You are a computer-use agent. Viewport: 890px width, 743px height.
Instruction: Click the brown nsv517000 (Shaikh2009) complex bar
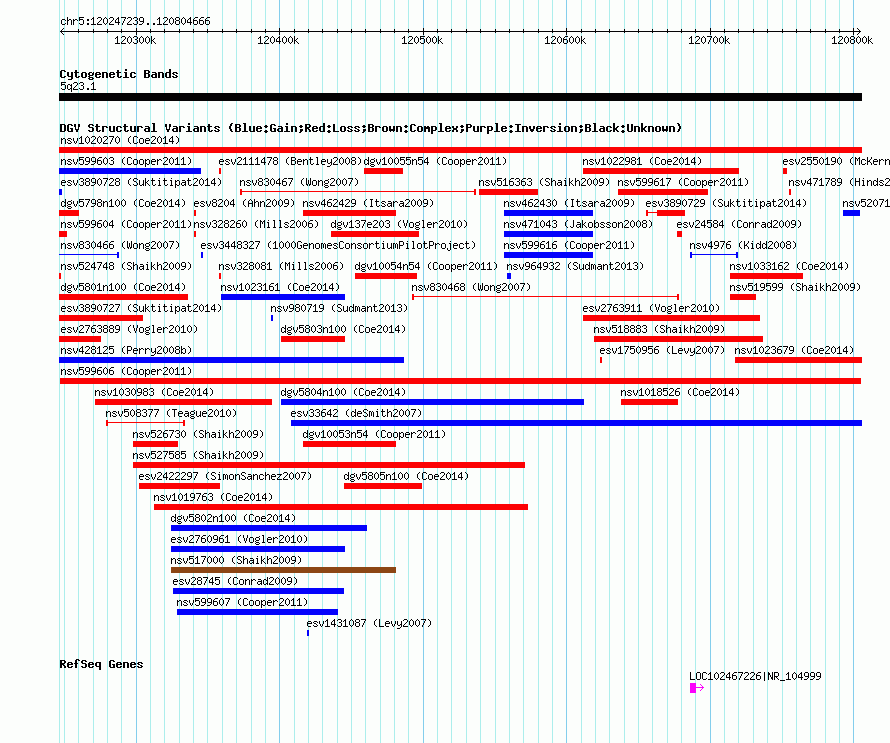(283, 570)
